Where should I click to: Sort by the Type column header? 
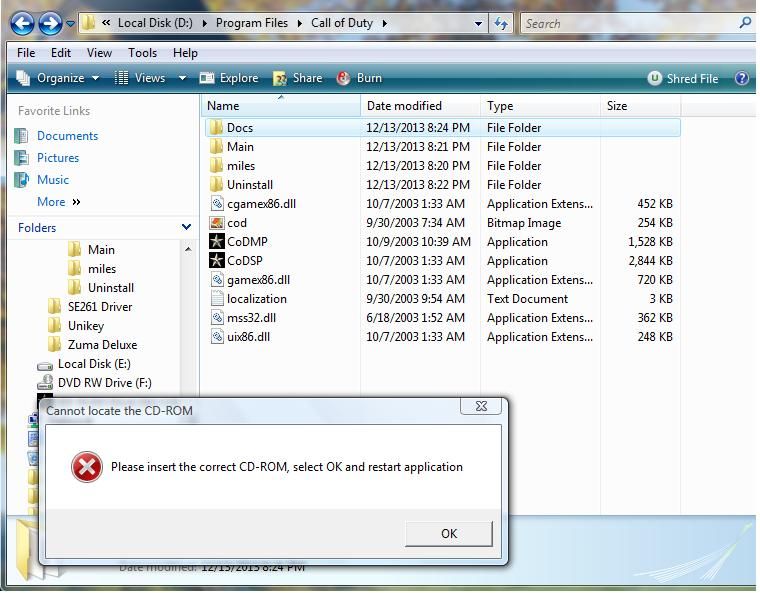(x=540, y=106)
